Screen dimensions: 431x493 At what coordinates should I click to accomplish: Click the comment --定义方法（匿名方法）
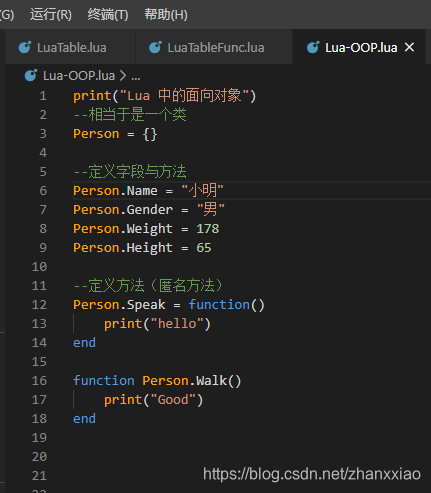148,286
